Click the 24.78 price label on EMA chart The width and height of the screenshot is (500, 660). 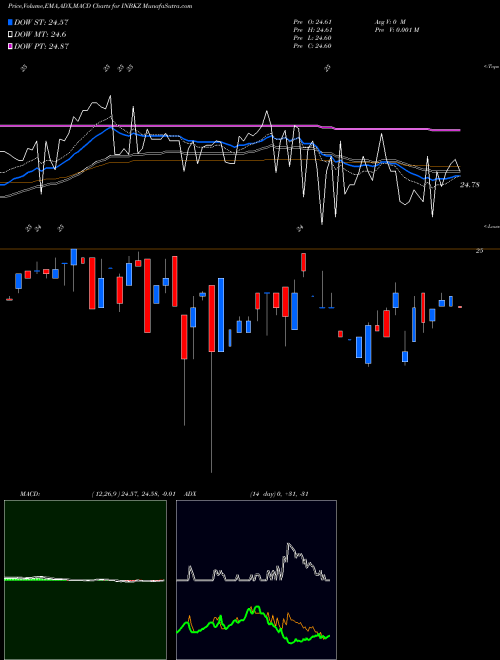tap(469, 185)
